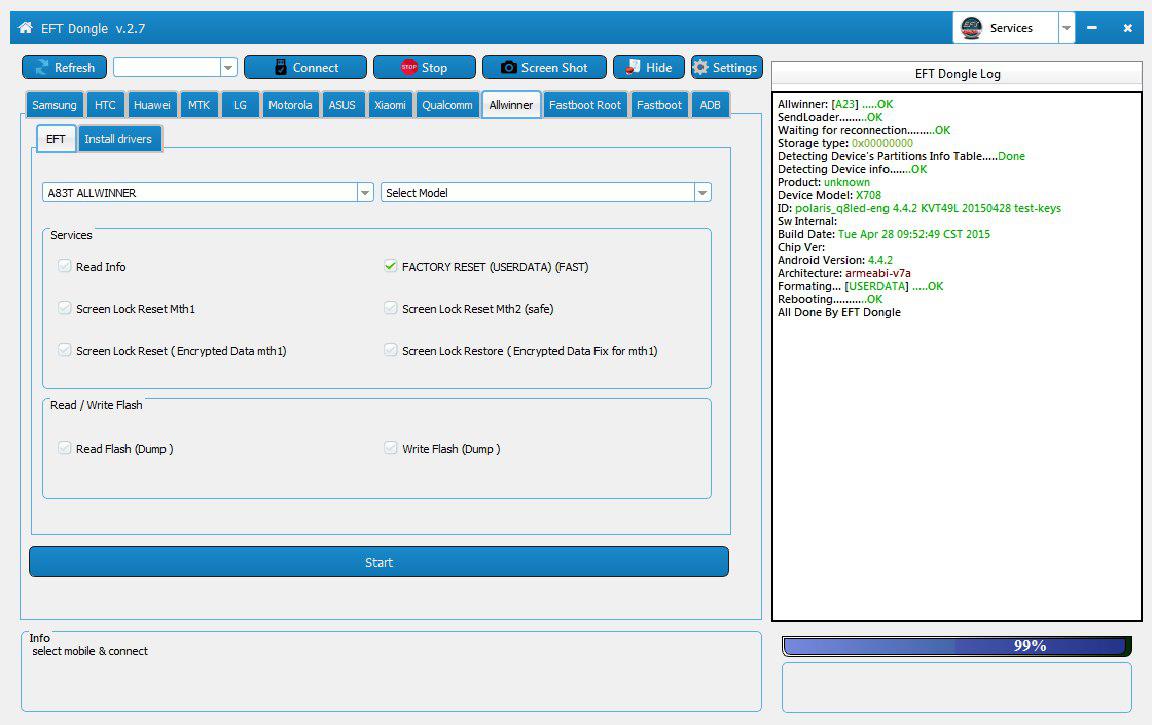Switch to the Fastboot Root tab

[x=585, y=105]
